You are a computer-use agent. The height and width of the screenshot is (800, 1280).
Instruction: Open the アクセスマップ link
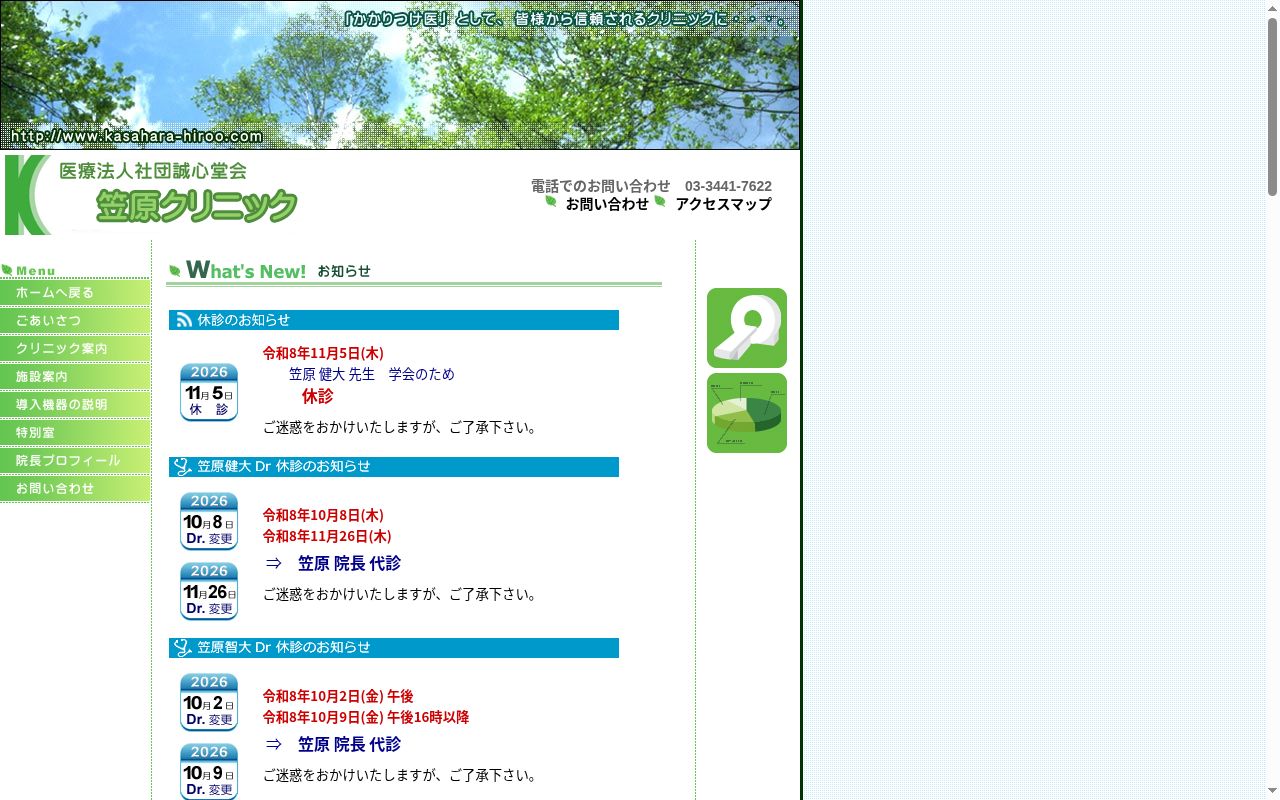pos(723,204)
